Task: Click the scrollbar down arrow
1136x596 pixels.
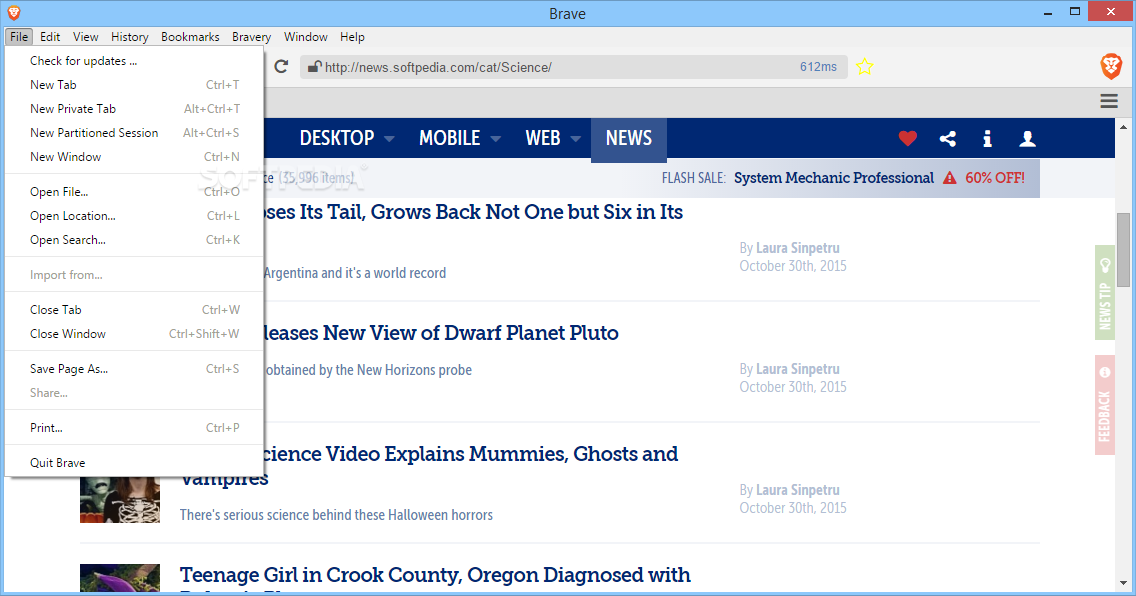Action: 1124,583
